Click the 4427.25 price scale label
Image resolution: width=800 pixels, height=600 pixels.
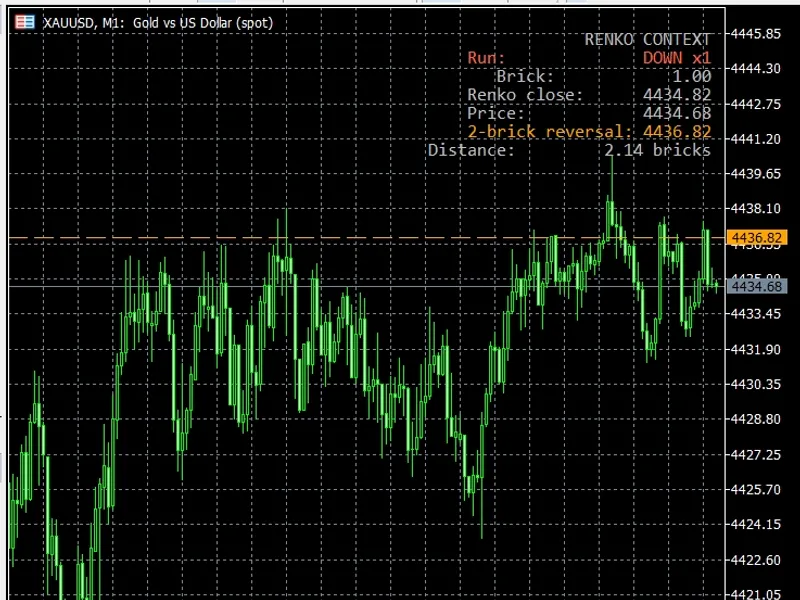click(x=756, y=455)
